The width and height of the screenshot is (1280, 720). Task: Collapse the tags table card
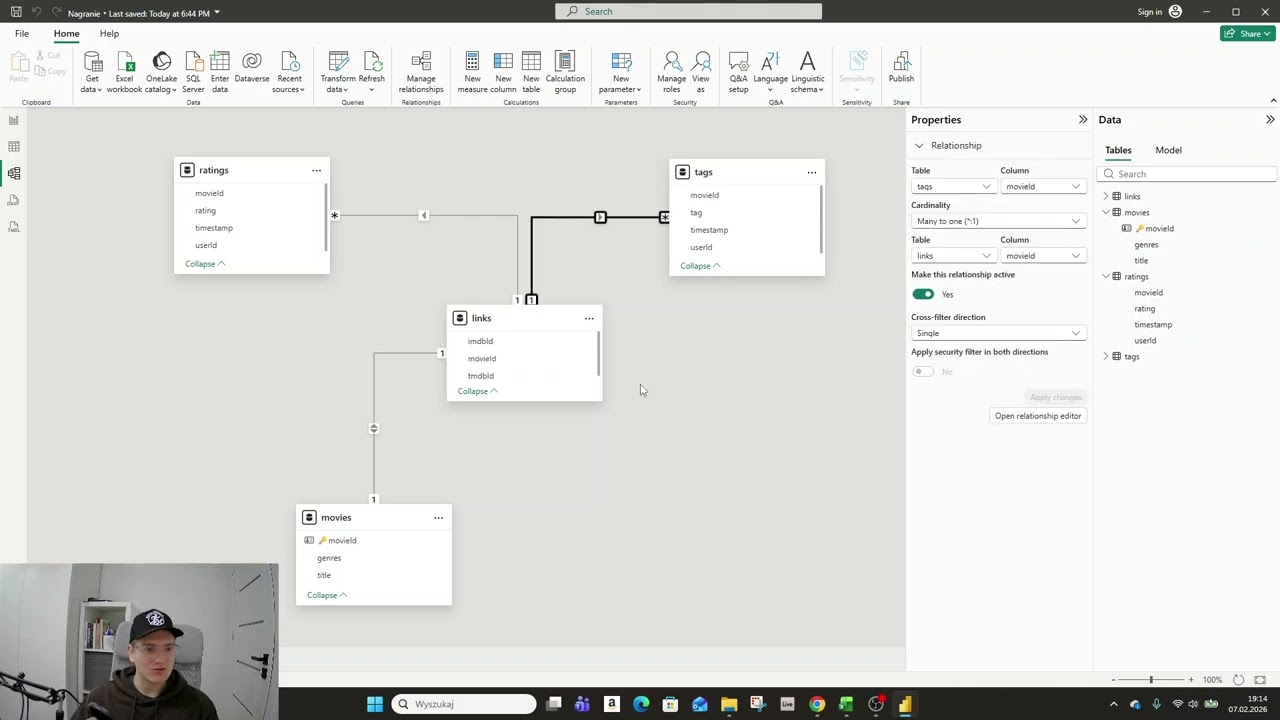point(700,266)
